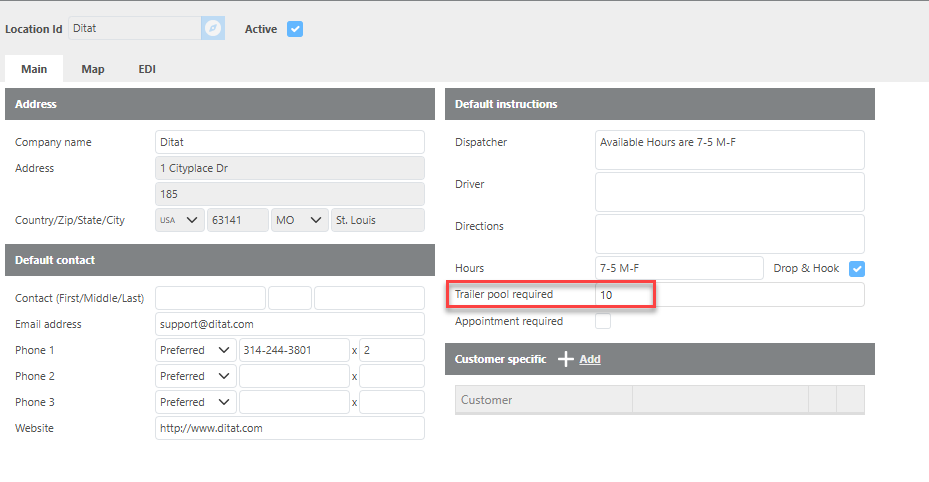The width and height of the screenshot is (929, 482).
Task: Click the Email address input field
Action: point(290,324)
